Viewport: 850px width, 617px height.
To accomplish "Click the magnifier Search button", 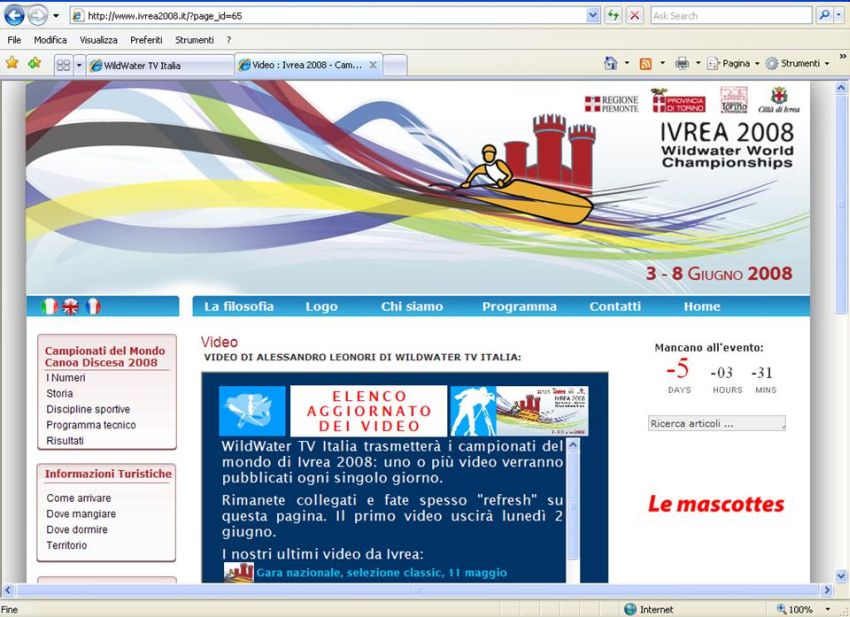I will (x=825, y=16).
